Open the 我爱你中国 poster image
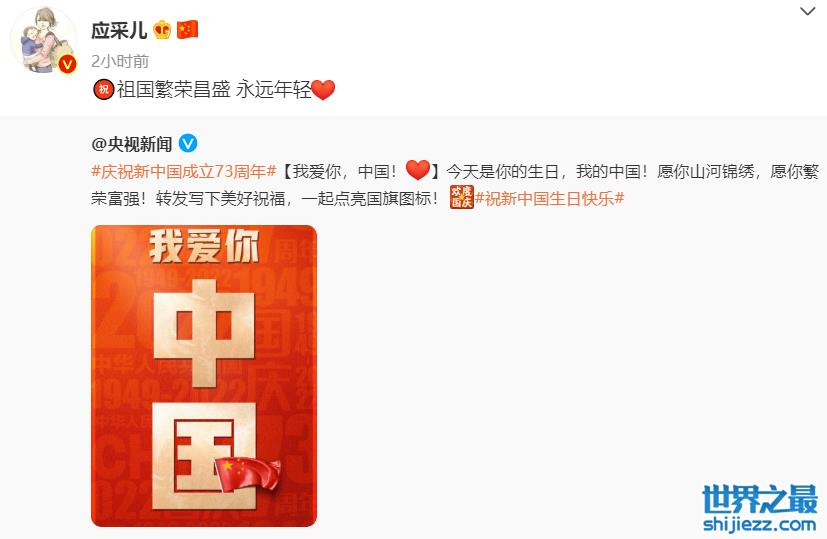Viewport: 827px width, 539px height. pos(204,376)
